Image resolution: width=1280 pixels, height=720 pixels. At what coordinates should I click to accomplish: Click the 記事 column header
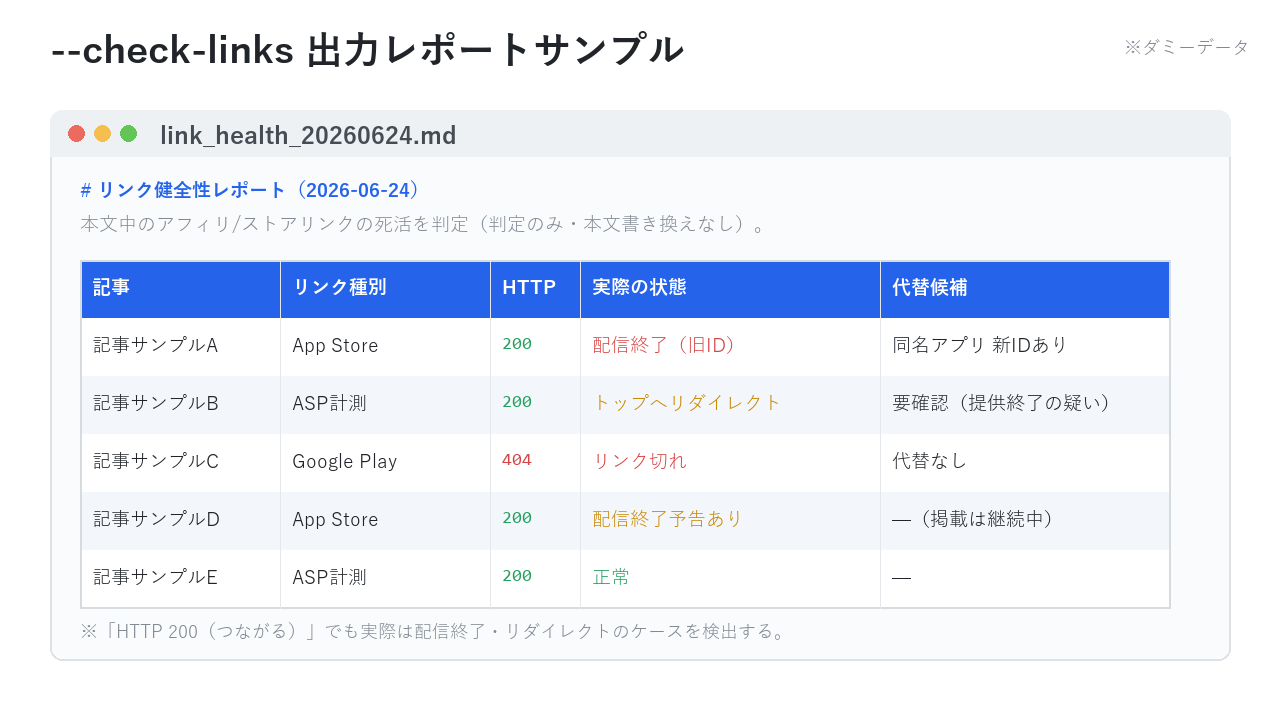(x=181, y=290)
